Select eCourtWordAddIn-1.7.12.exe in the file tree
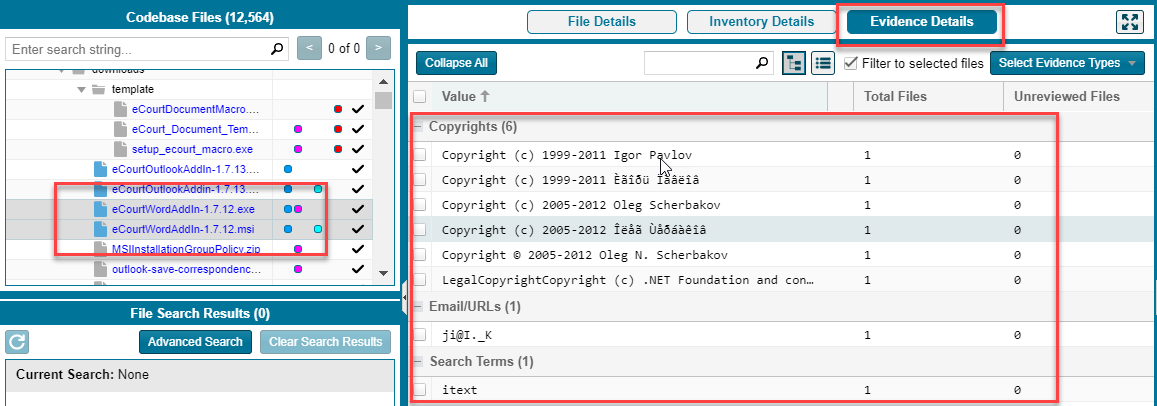 point(183,209)
